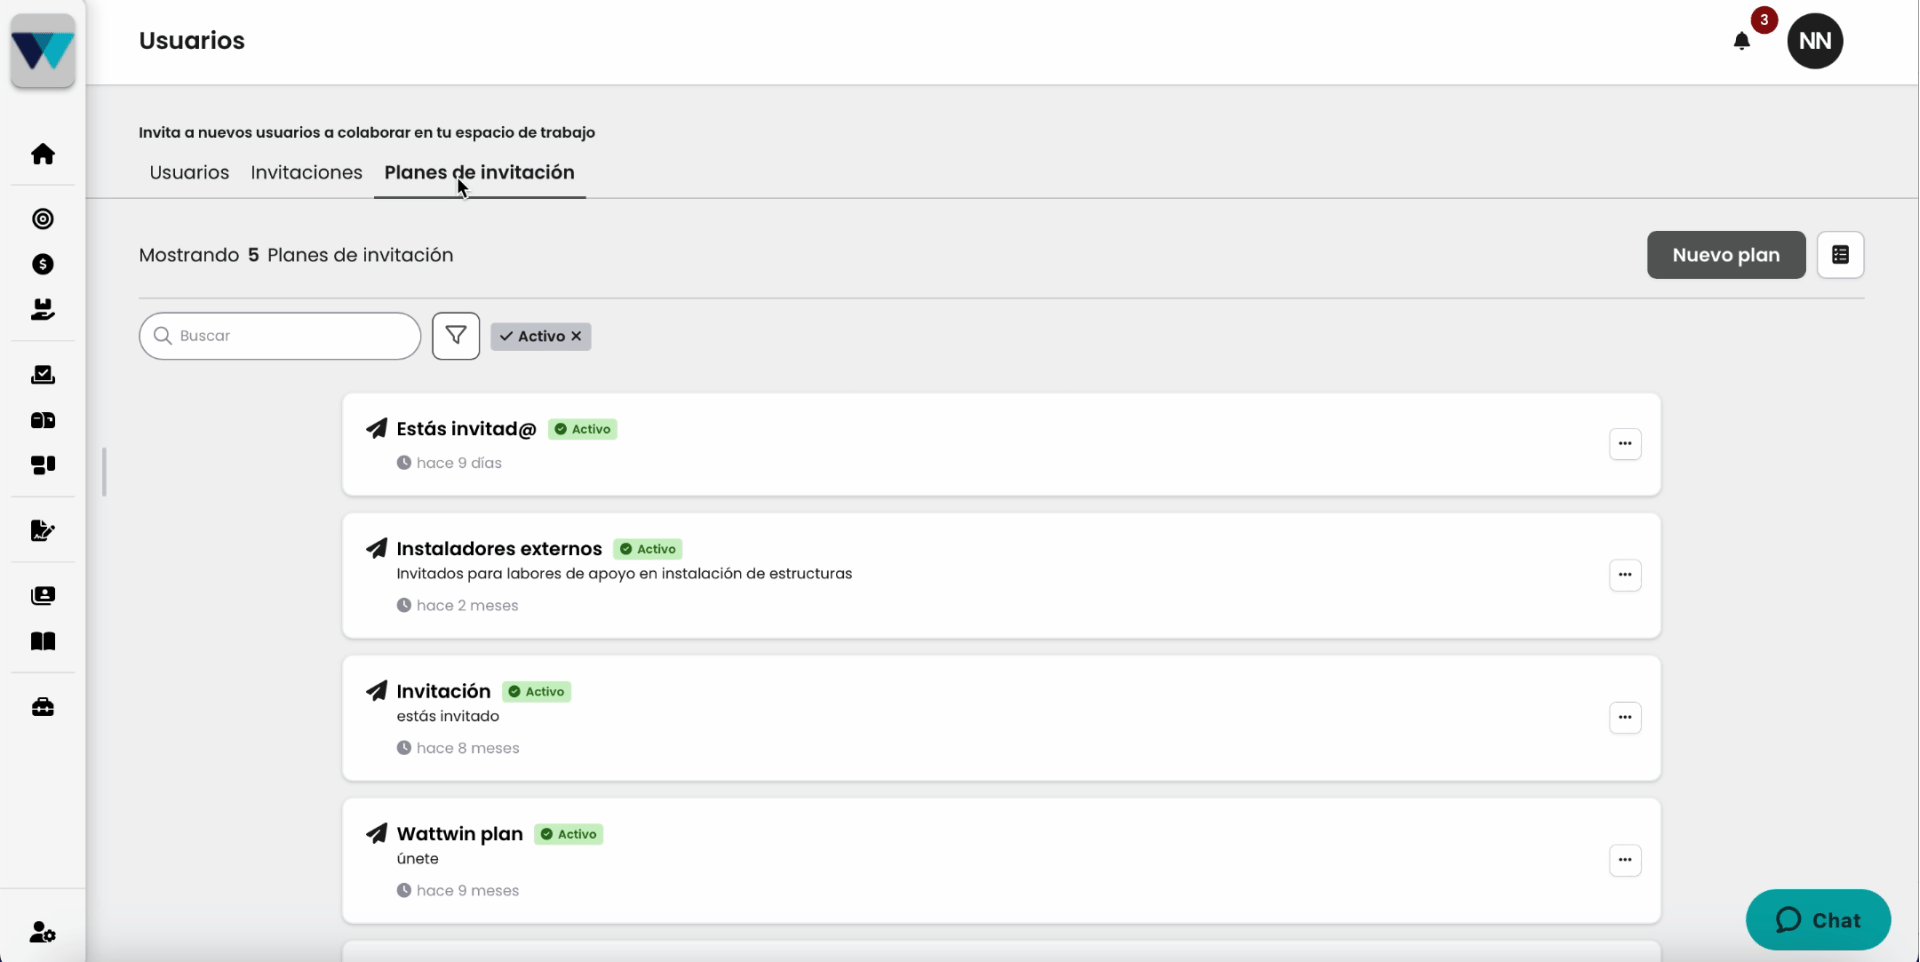Open the contact cards icon in sidebar
The image size is (1920, 962).
pyautogui.click(x=43, y=596)
